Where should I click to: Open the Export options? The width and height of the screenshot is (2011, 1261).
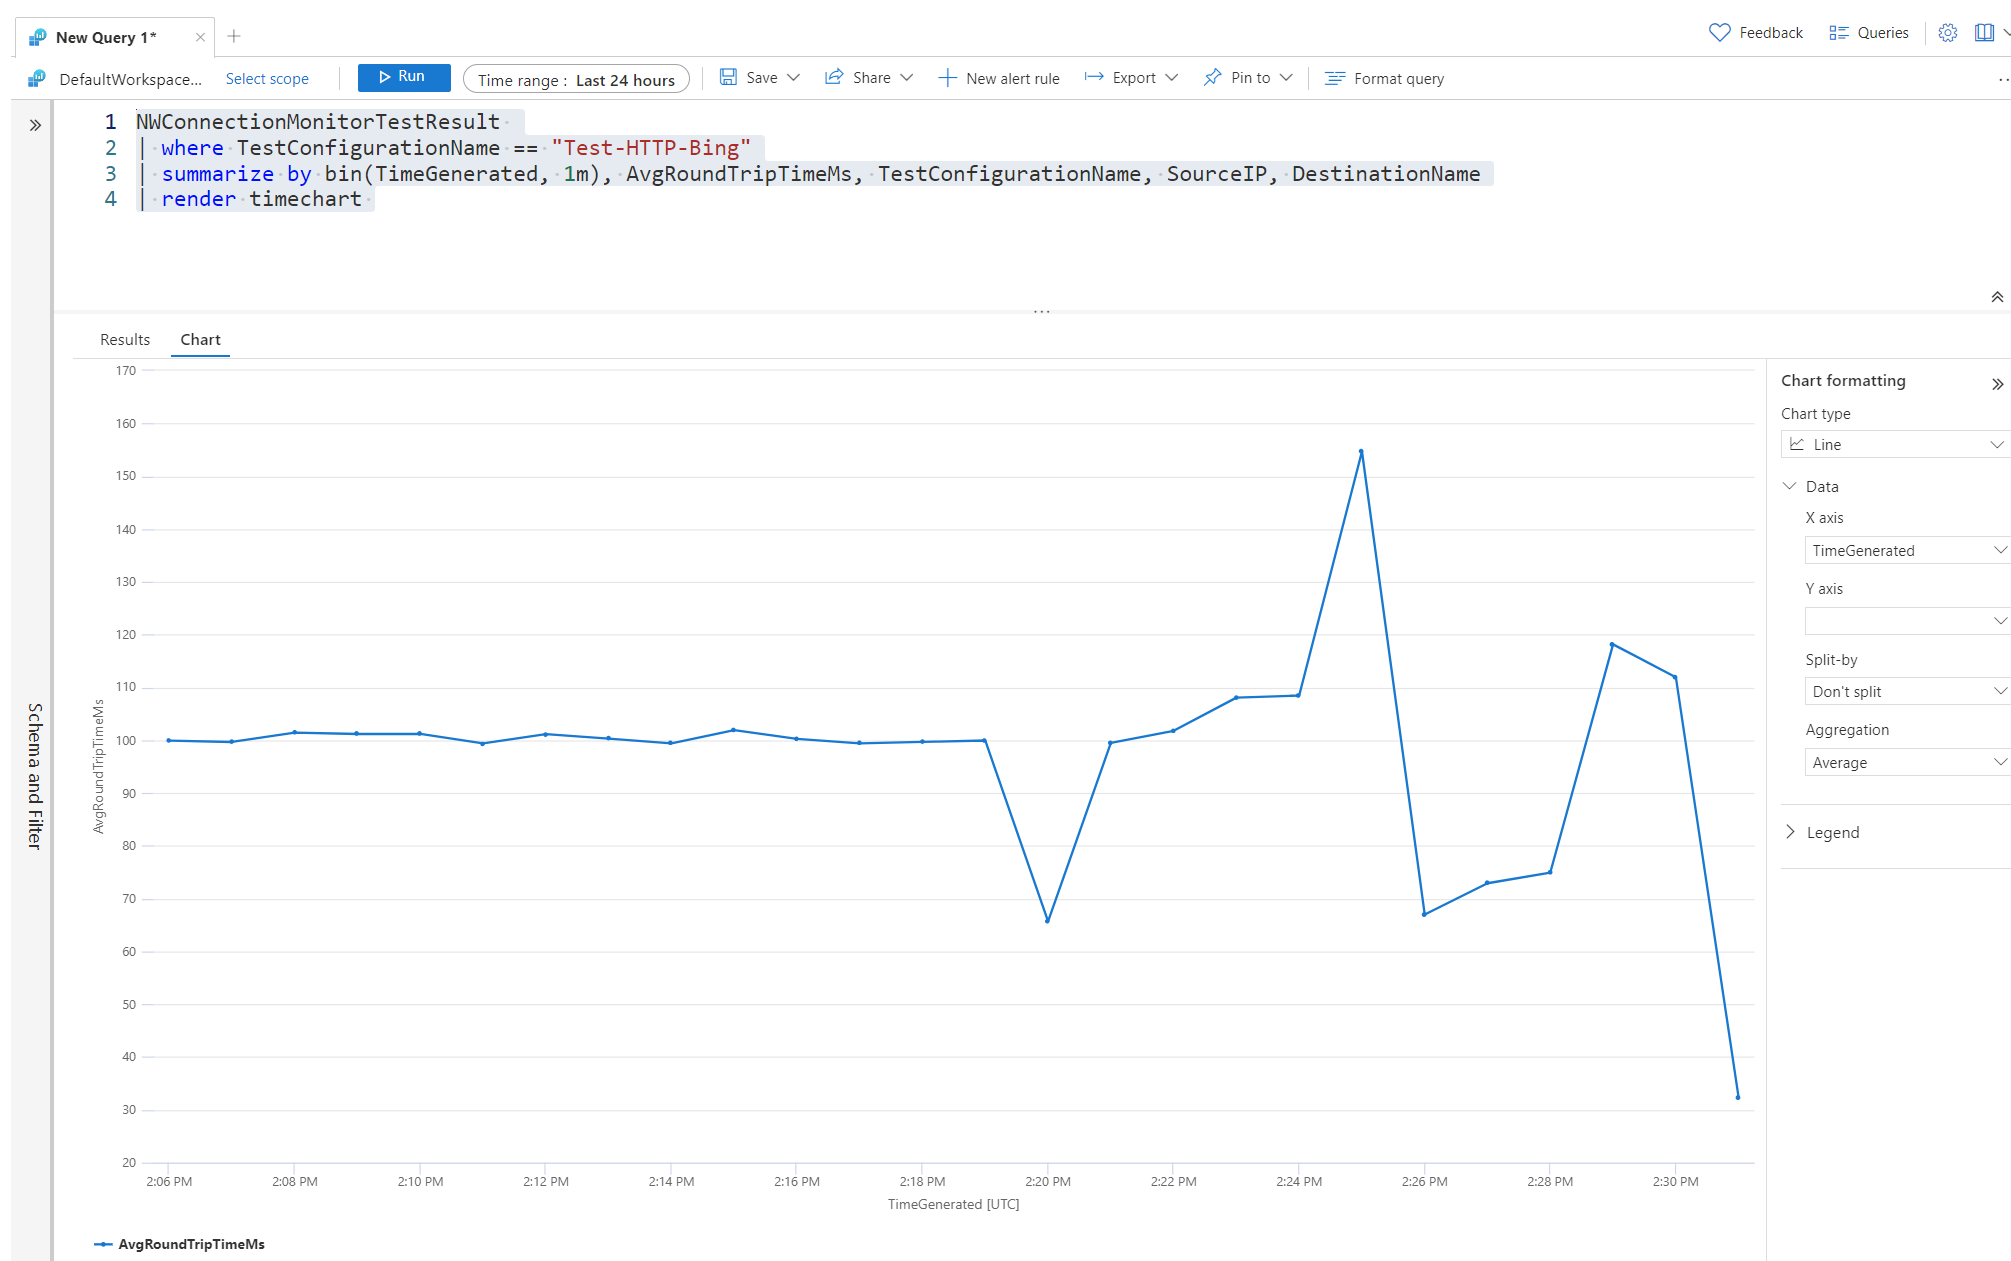coord(1095,77)
